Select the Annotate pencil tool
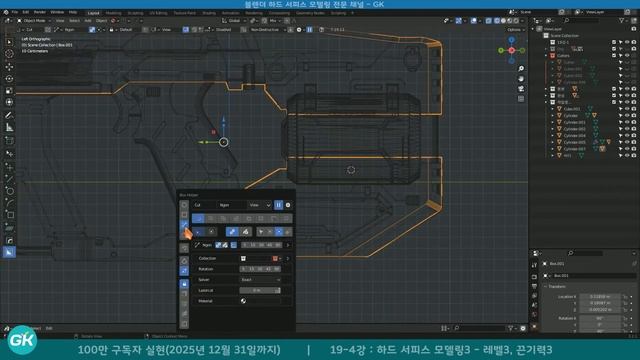Screen dimensions: 640x360 [9, 116]
